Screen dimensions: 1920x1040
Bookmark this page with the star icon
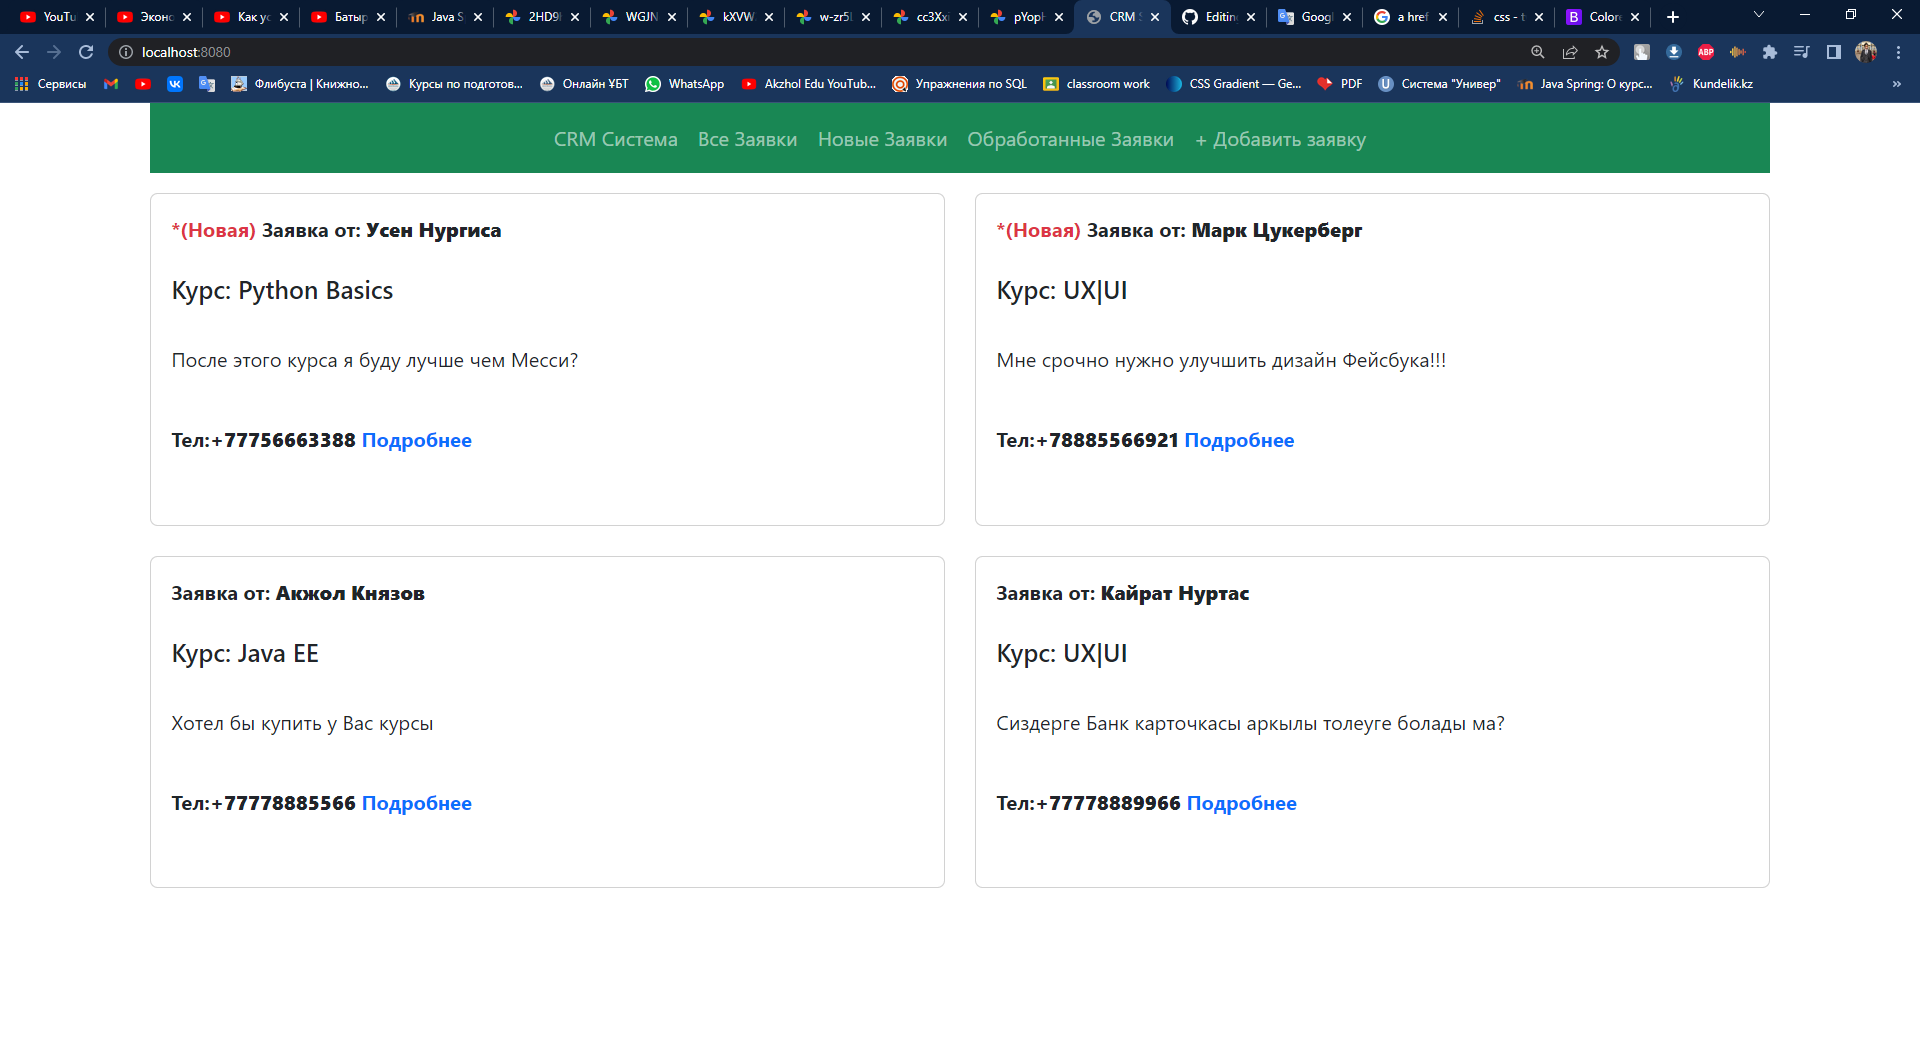1602,52
